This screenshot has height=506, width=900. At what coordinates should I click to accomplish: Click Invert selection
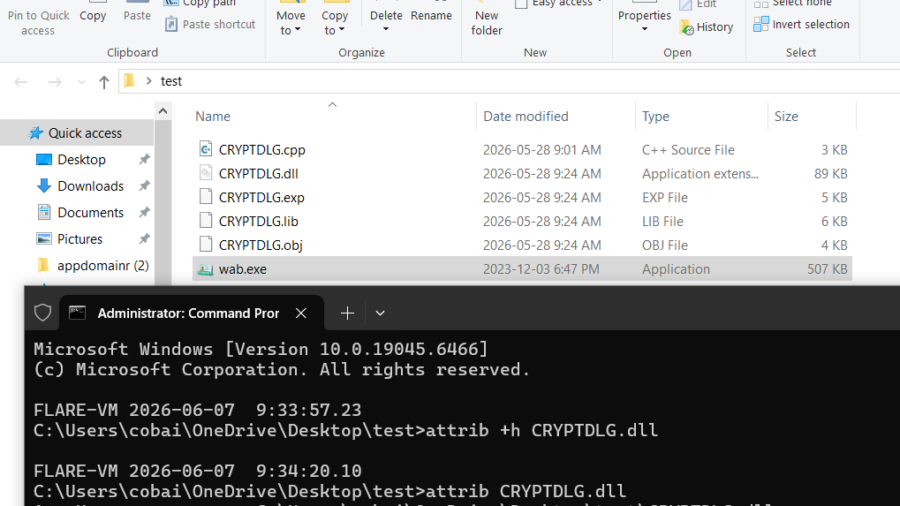(801, 24)
